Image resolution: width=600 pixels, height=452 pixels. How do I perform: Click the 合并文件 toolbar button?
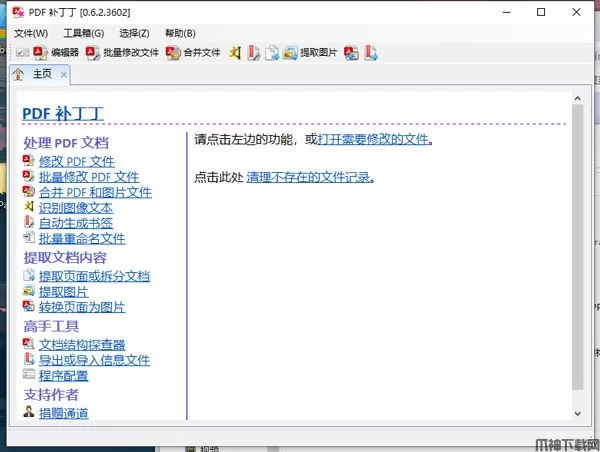[193, 52]
